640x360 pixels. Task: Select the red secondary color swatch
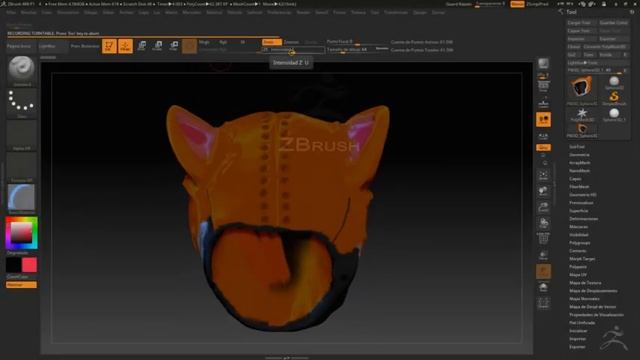[x=29, y=265]
